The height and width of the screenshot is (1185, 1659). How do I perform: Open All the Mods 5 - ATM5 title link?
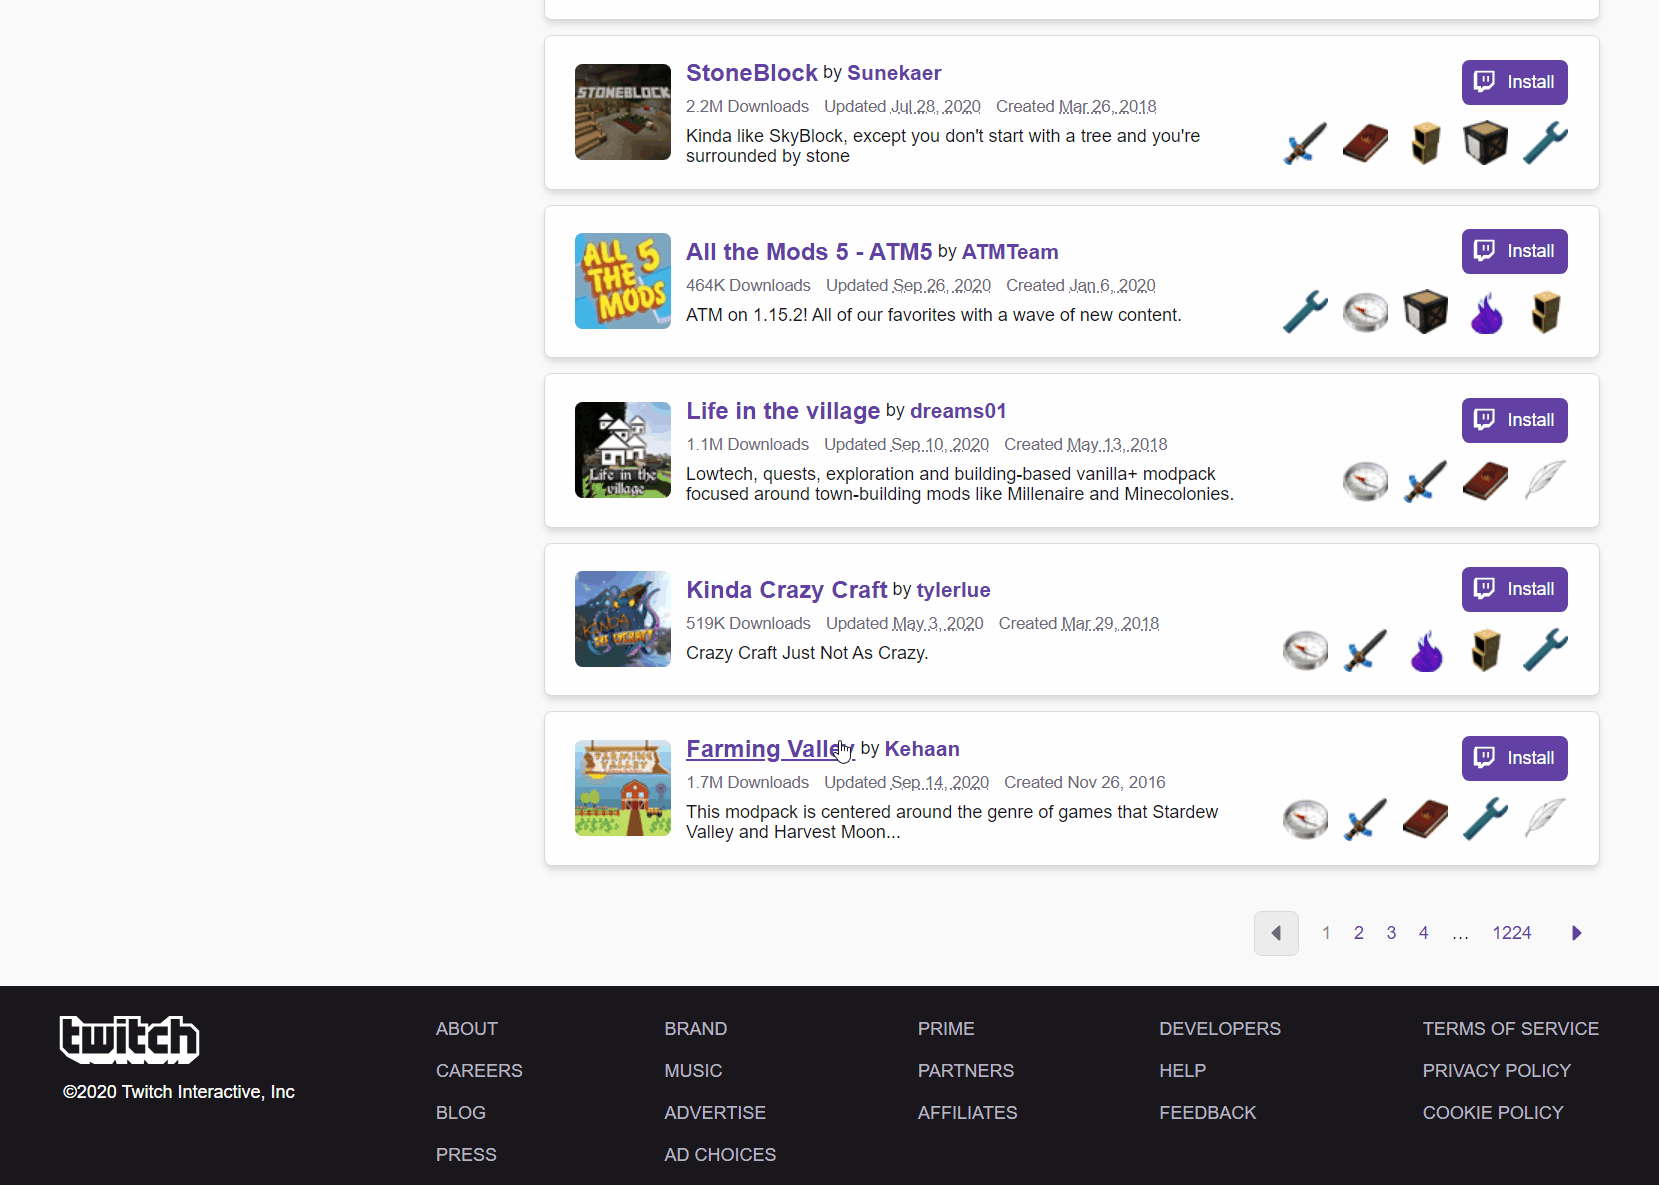pos(809,252)
